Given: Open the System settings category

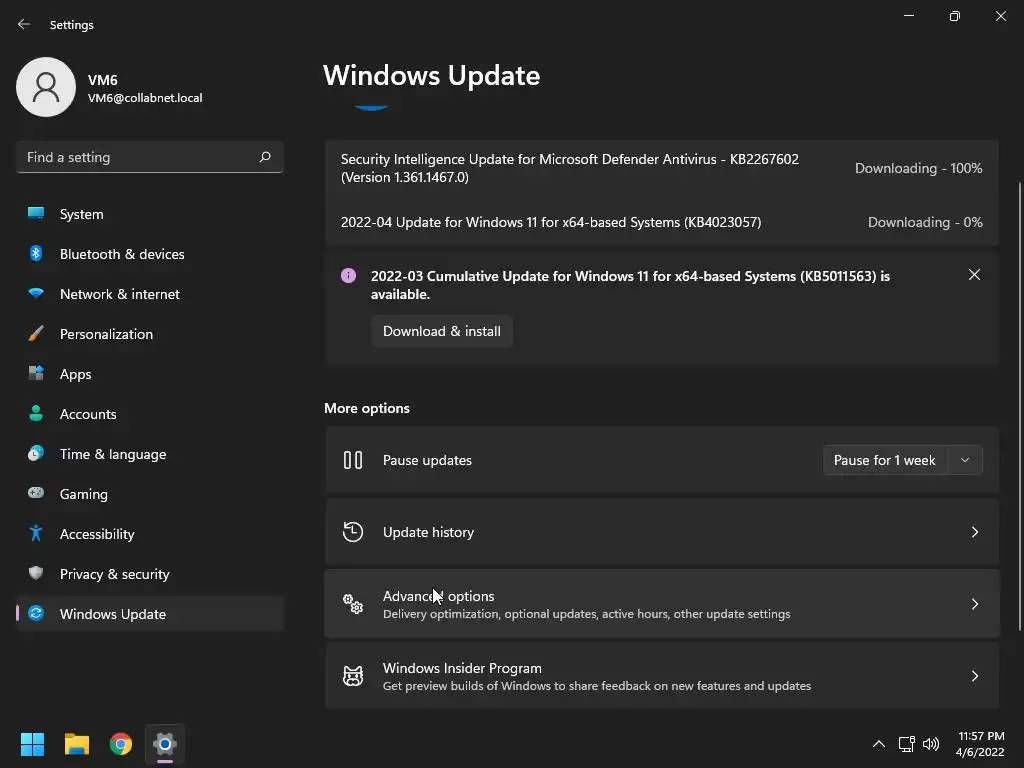Looking at the screenshot, I should [x=150, y=214].
